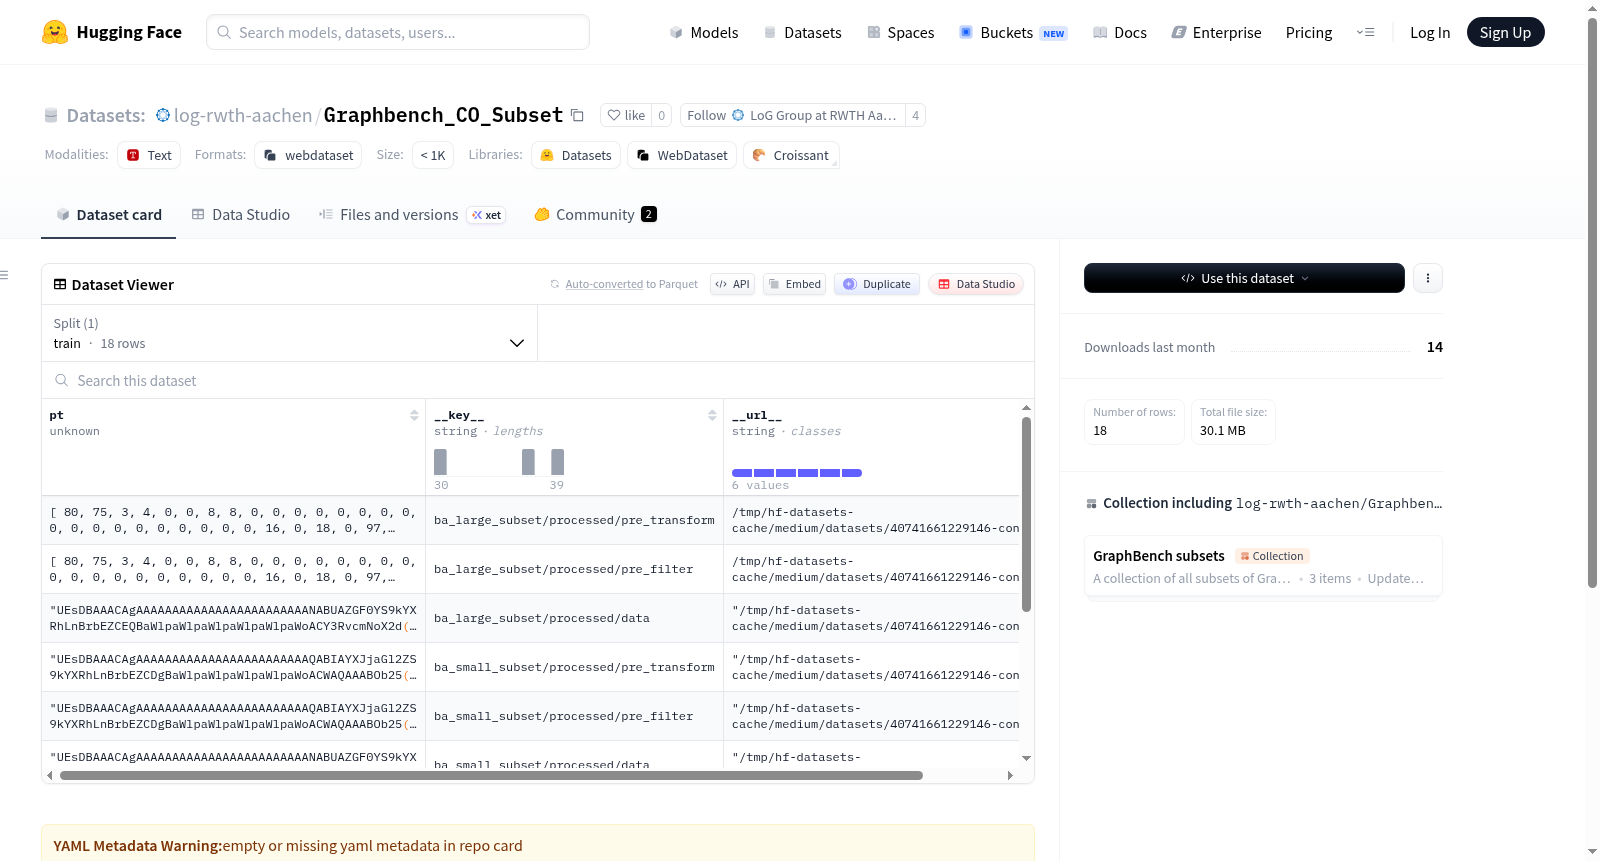Click the collection icon beside Collection including

1091,503
